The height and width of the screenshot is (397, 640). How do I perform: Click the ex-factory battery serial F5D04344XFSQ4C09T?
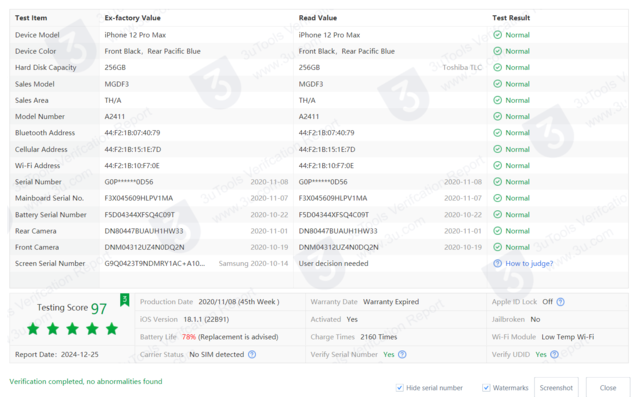[x=140, y=214]
